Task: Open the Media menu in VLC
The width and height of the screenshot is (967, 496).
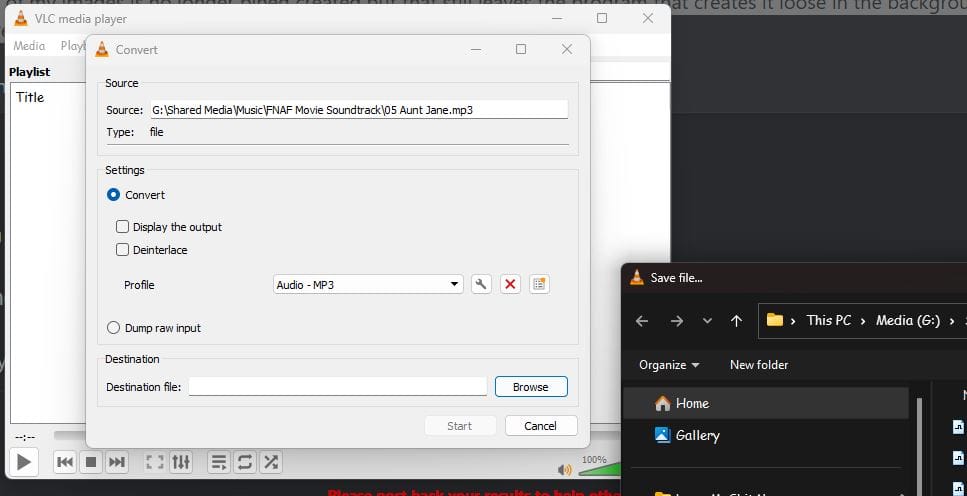Action: 29,46
